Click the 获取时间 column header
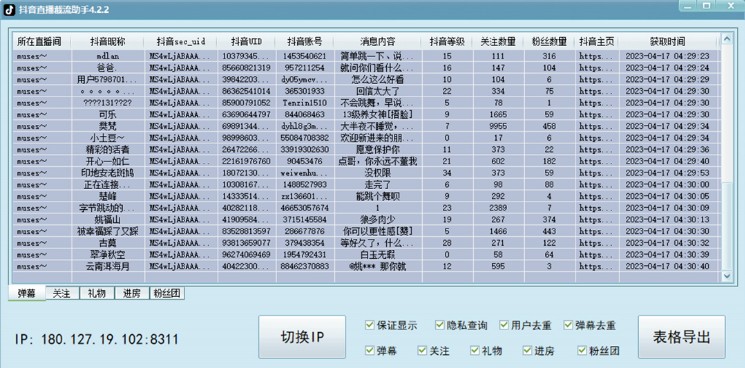This screenshot has width=745, height=368. 669,41
